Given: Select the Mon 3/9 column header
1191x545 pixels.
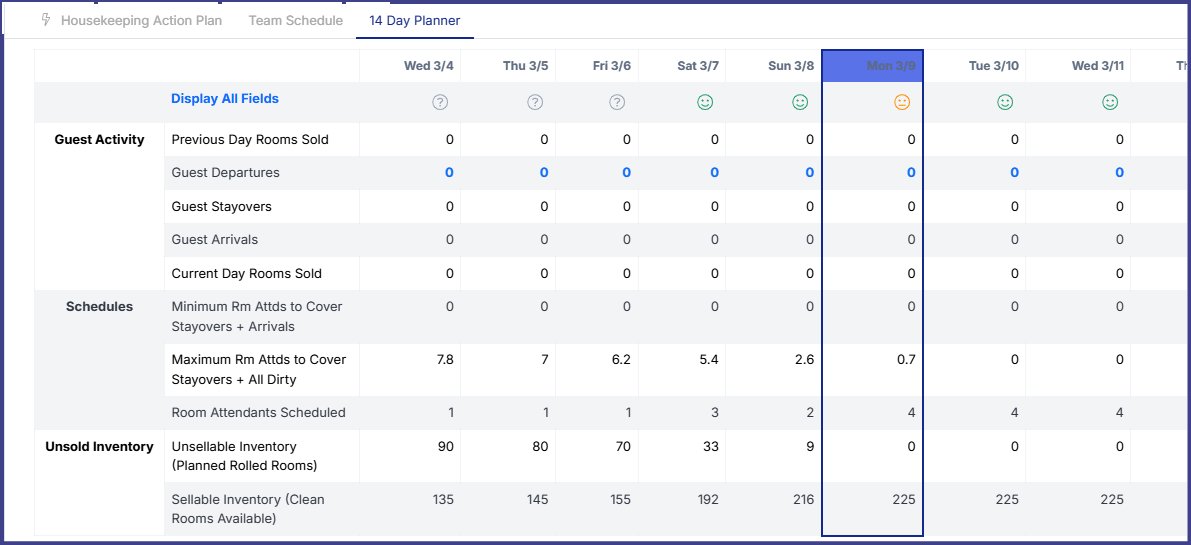Looking at the screenshot, I should [x=890, y=66].
